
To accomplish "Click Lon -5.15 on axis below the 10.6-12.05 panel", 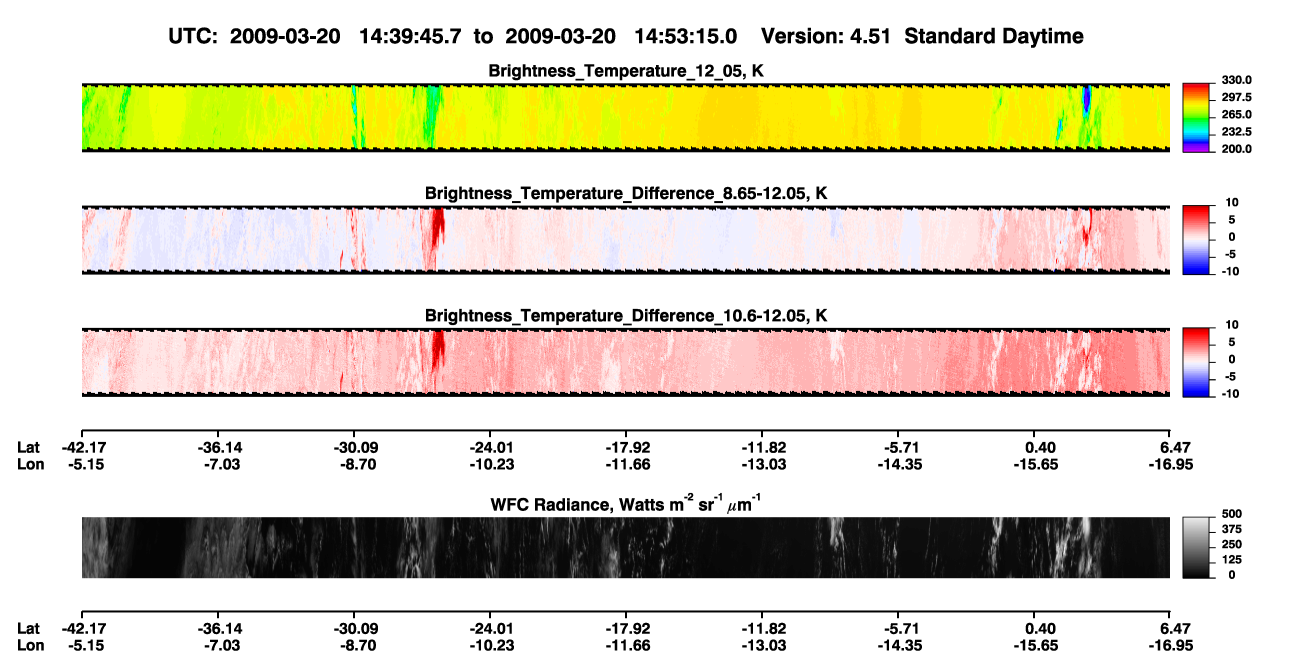I will [84, 464].
